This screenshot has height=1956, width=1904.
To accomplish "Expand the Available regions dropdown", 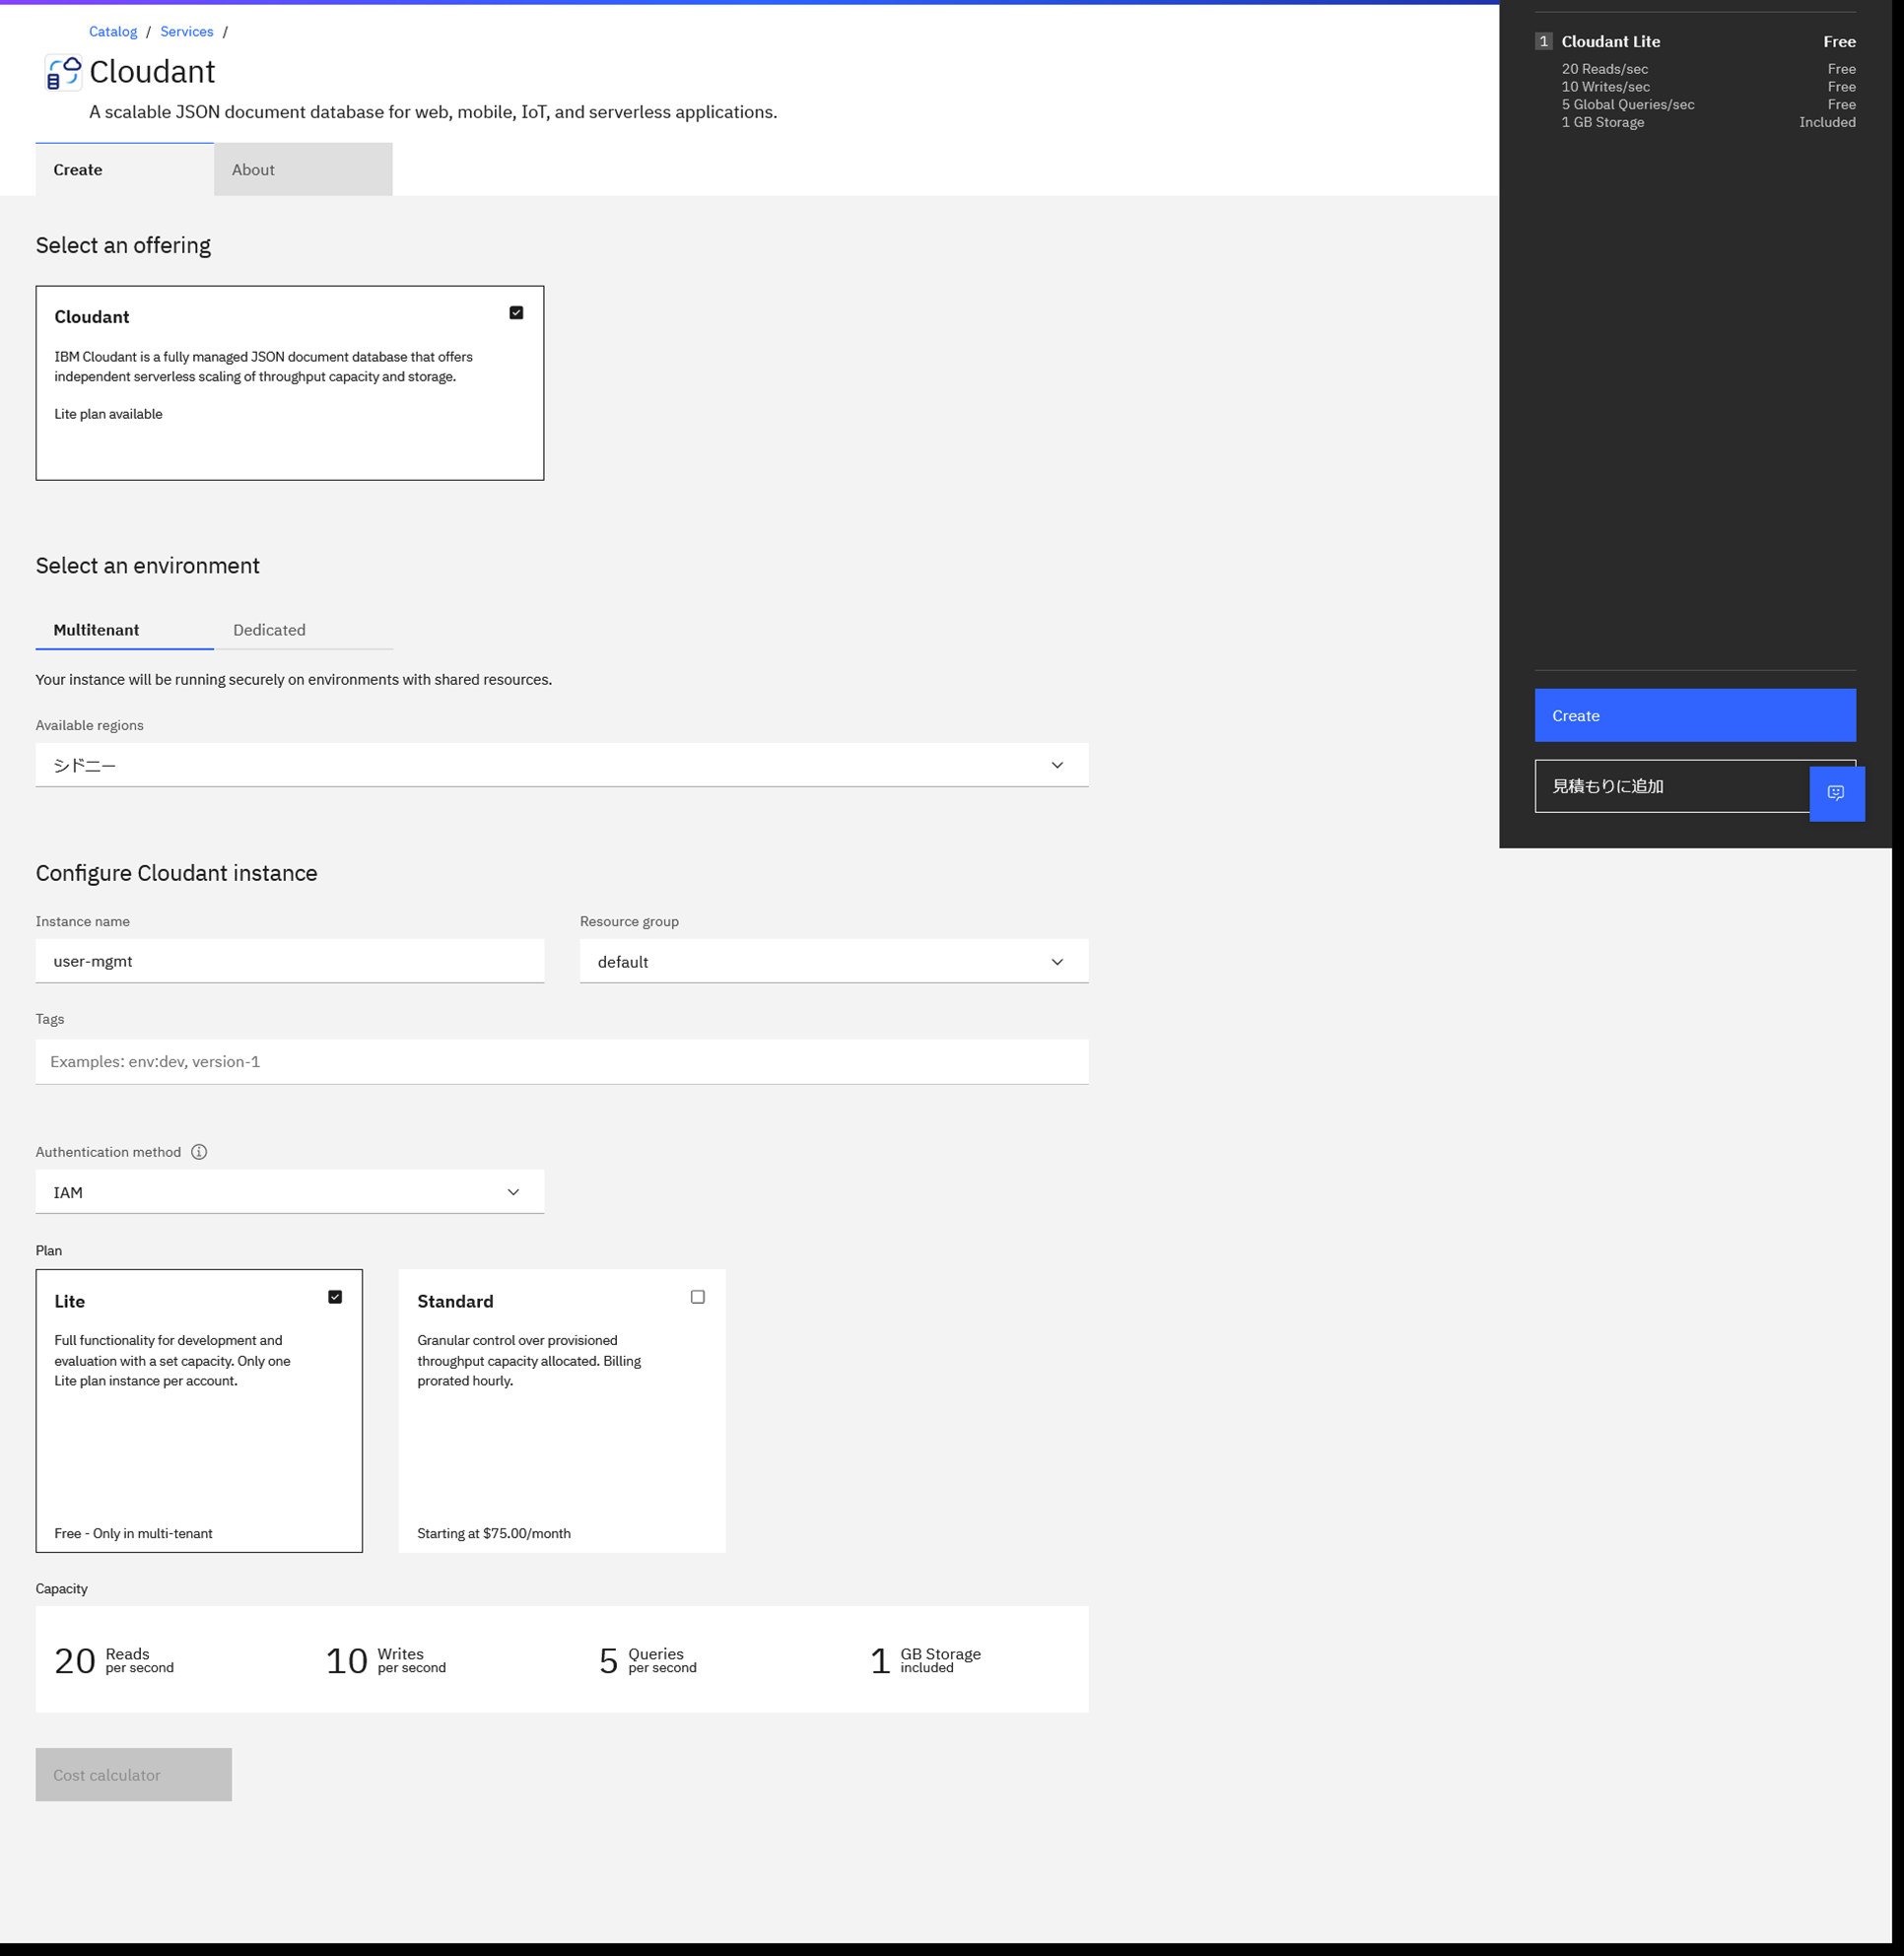I will coord(561,765).
